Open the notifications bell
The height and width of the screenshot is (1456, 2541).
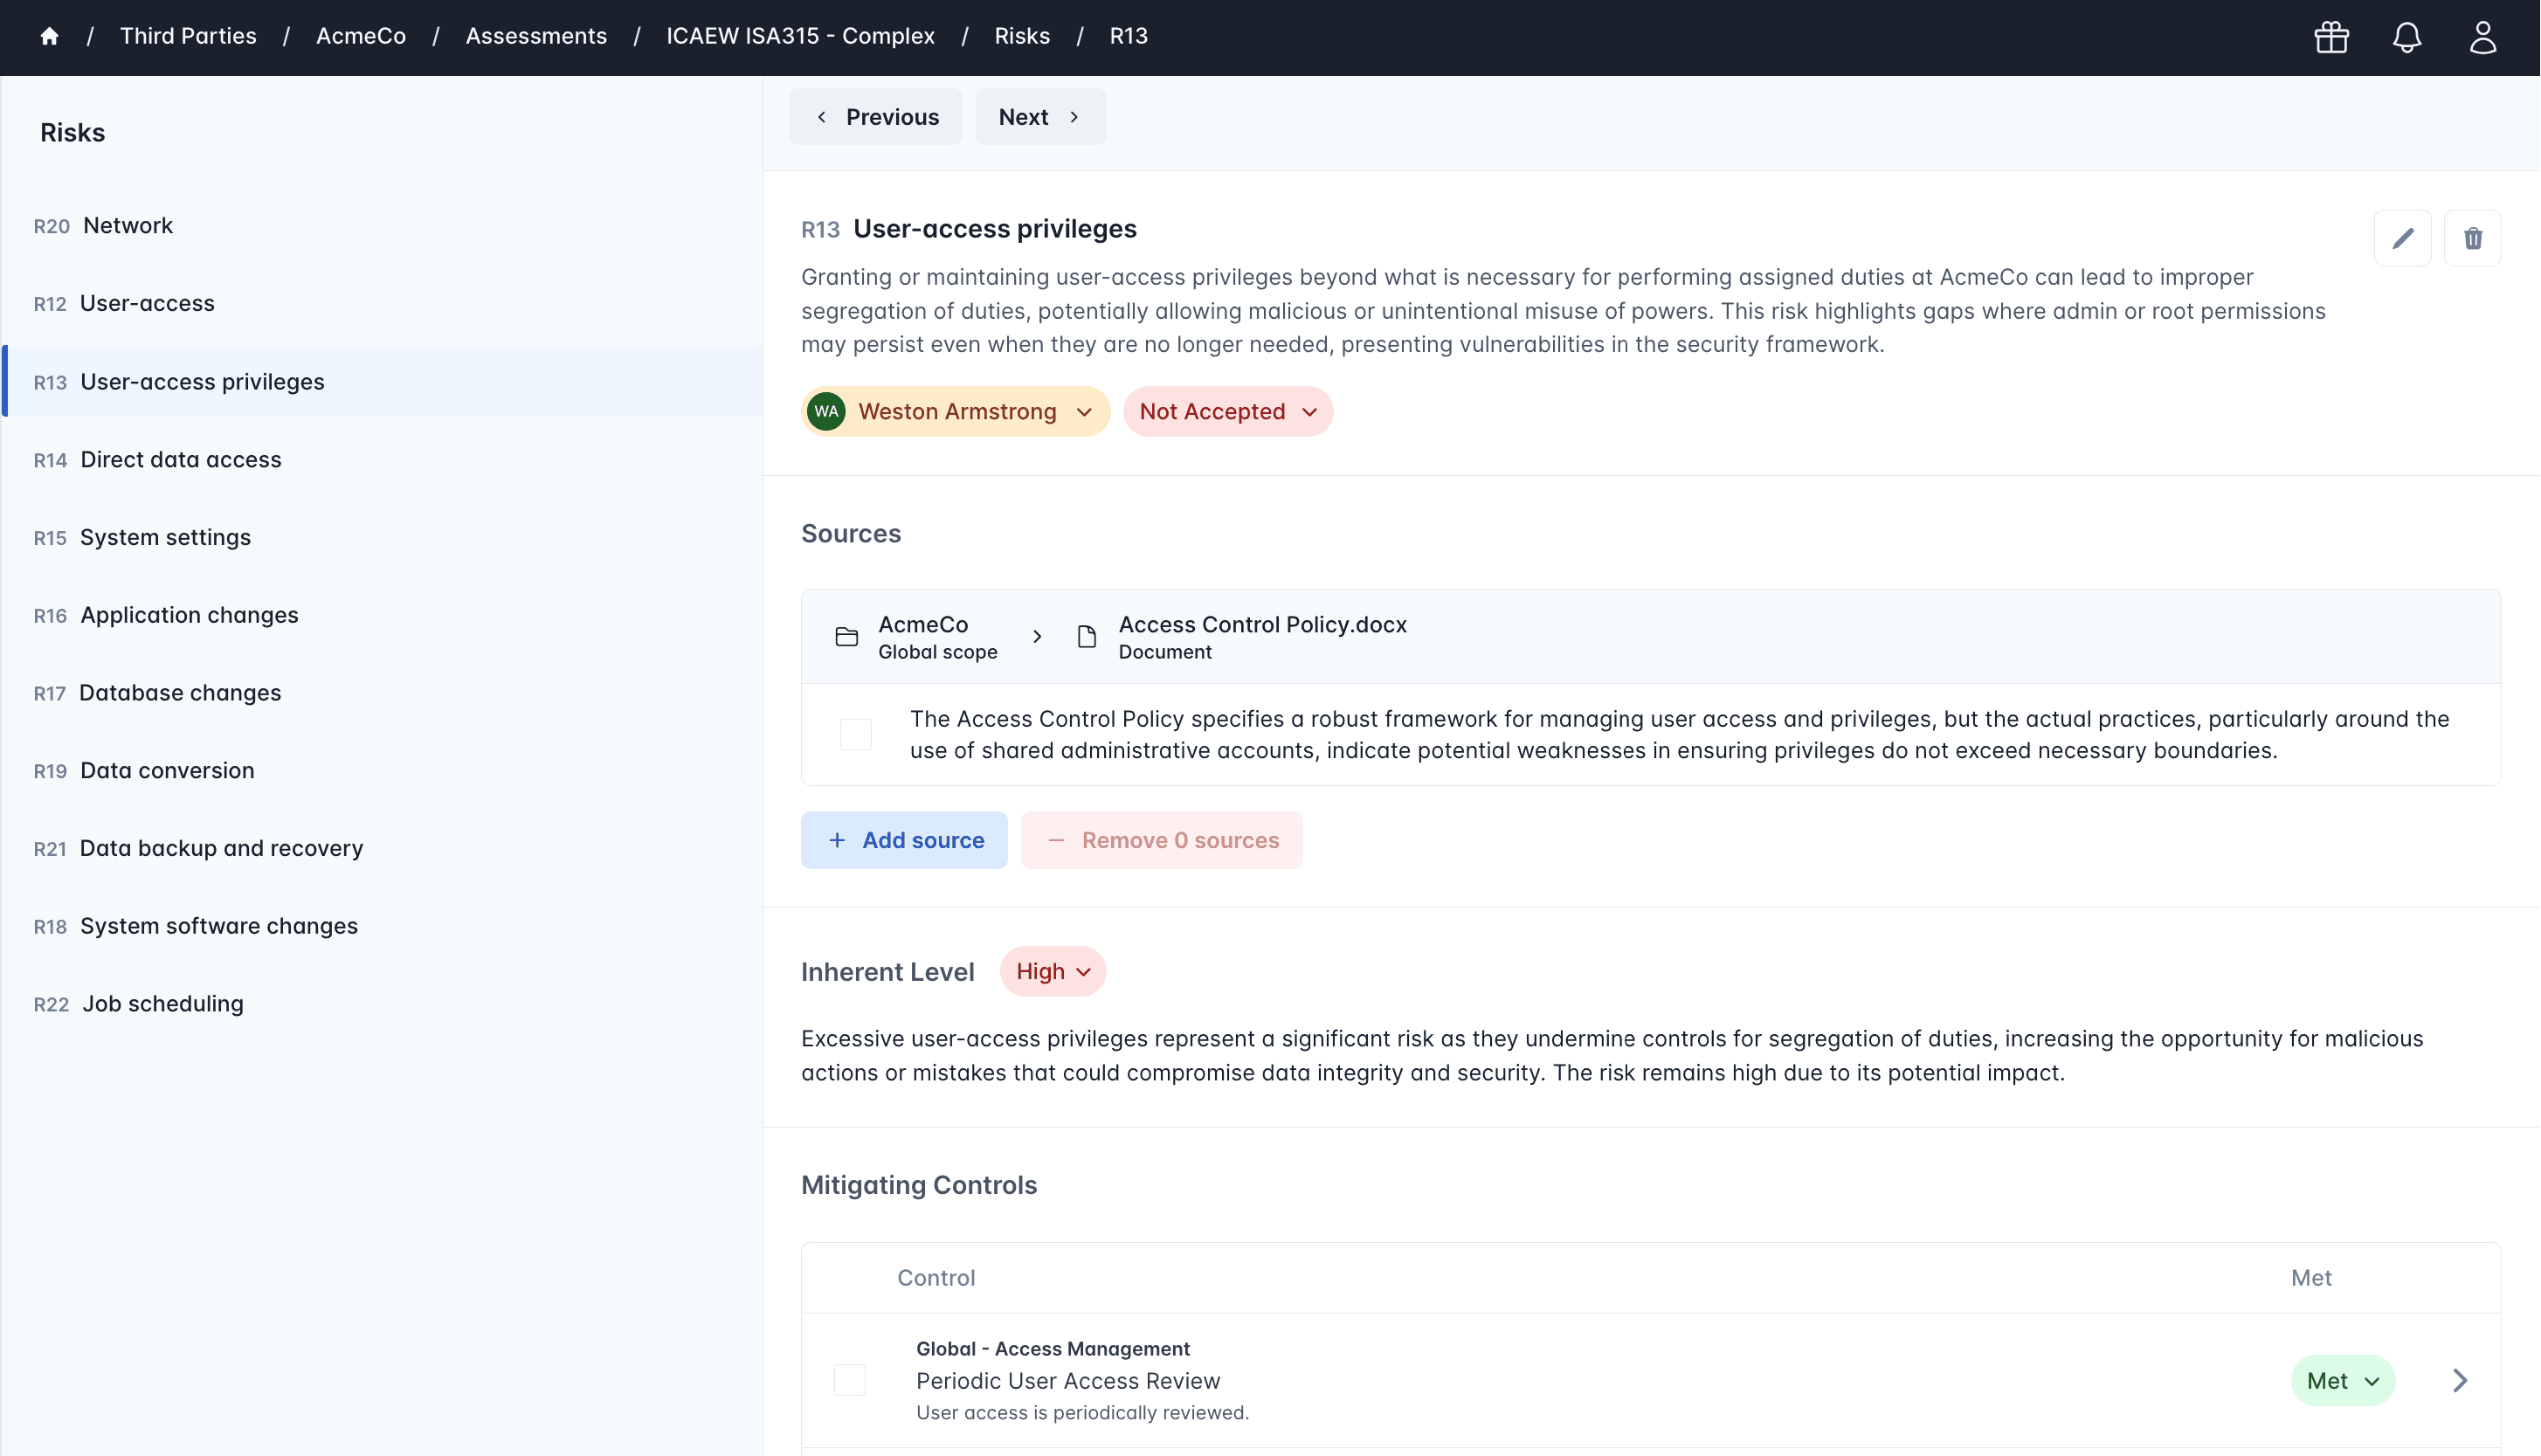[2406, 37]
